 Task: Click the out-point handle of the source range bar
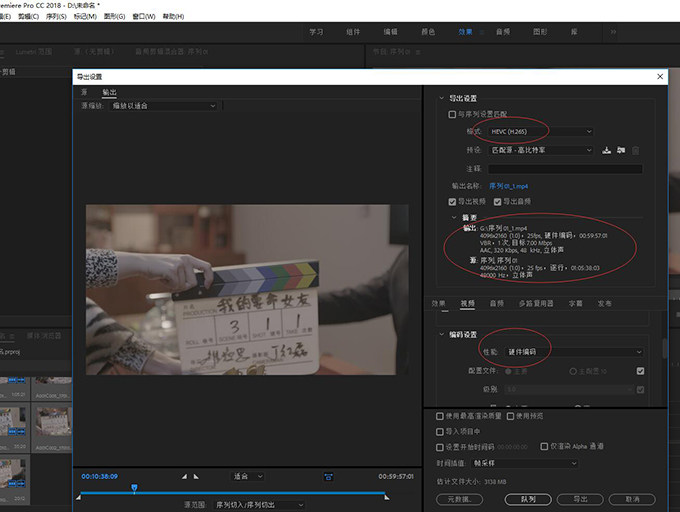coord(386,497)
